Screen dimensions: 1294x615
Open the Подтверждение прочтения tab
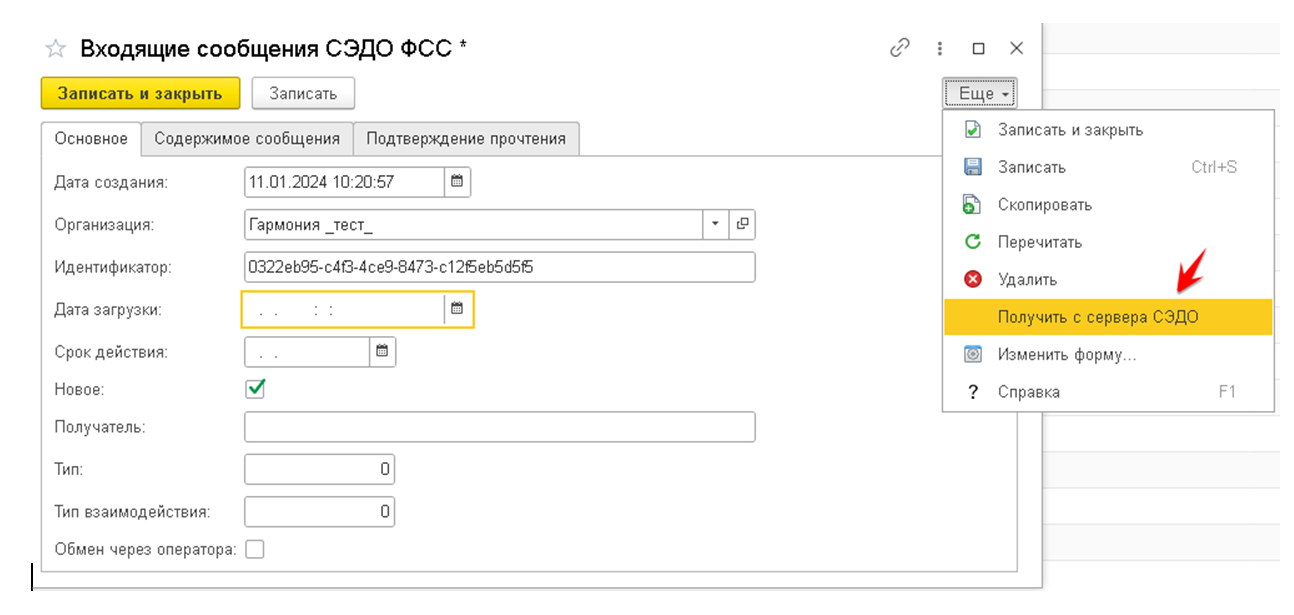coord(466,138)
